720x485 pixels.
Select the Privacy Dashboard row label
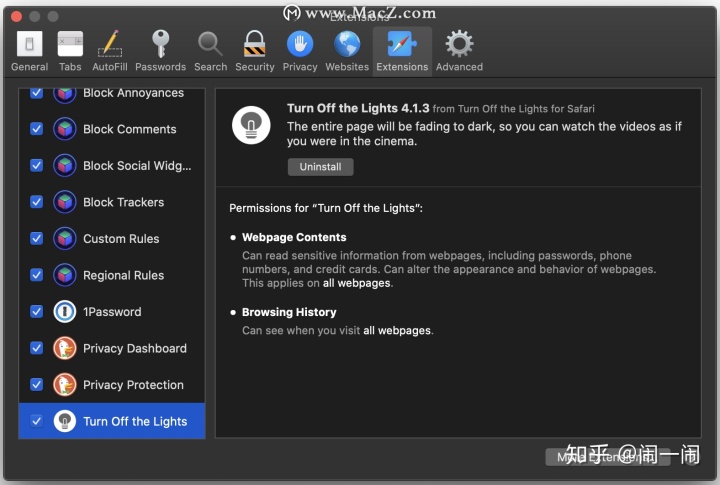point(135,348)
